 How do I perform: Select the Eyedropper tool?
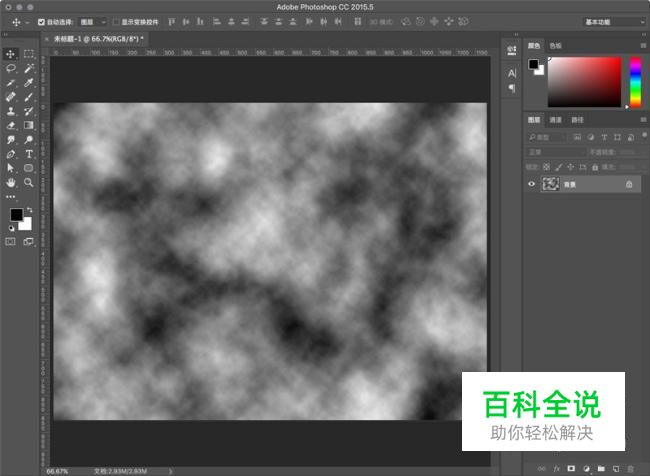29,83
